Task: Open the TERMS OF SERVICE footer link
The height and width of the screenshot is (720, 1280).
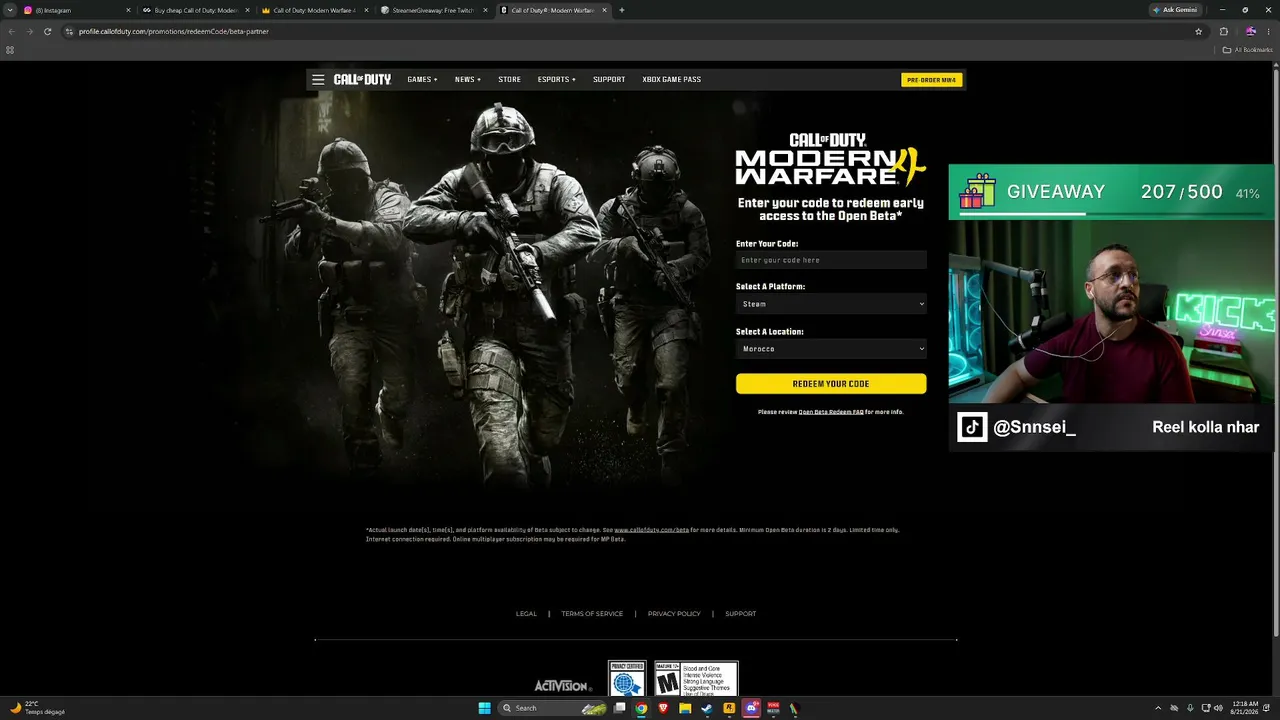Action: click(x=592, y=614)
